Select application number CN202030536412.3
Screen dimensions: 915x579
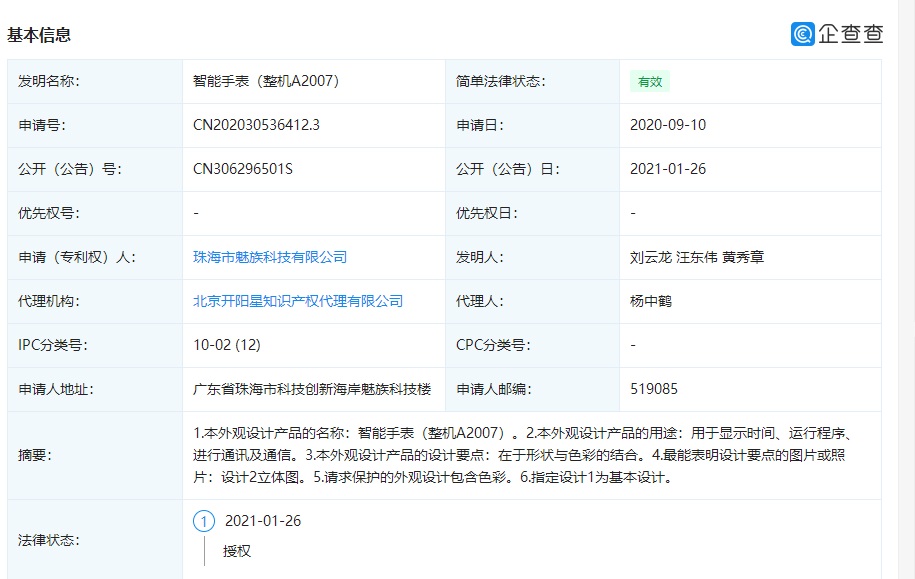[256, 125]
